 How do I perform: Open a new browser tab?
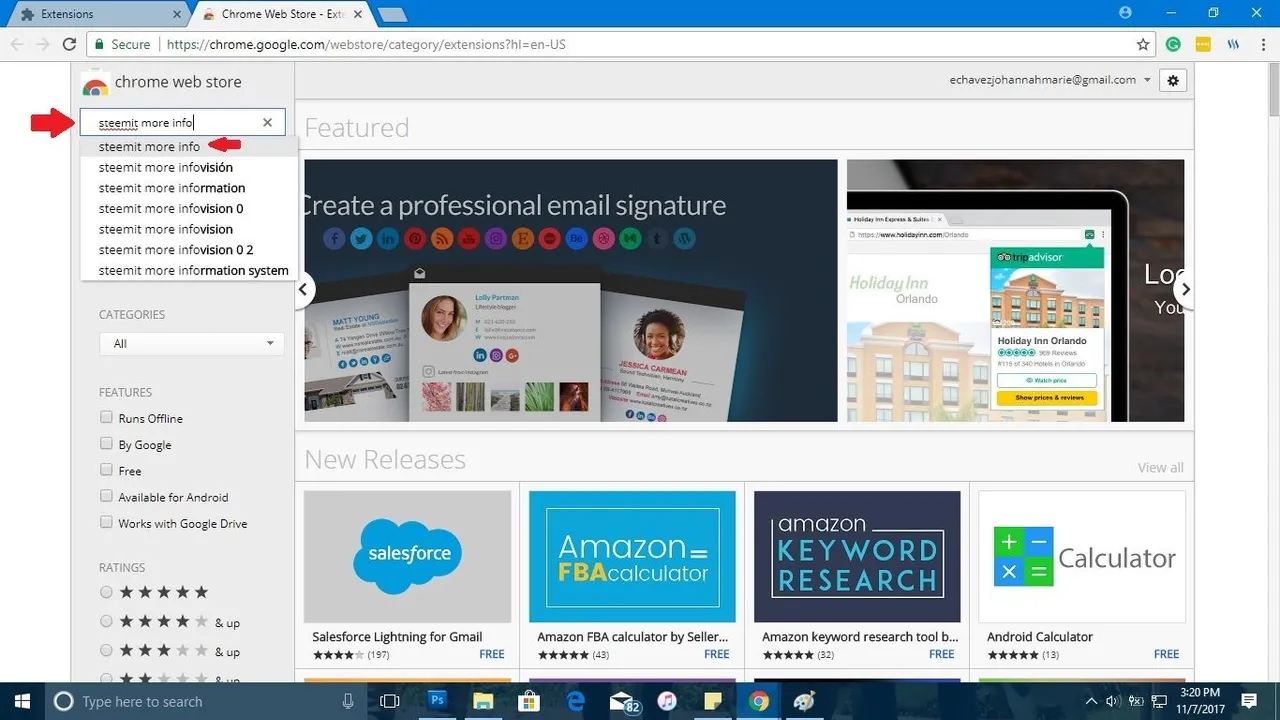[392, 14]
